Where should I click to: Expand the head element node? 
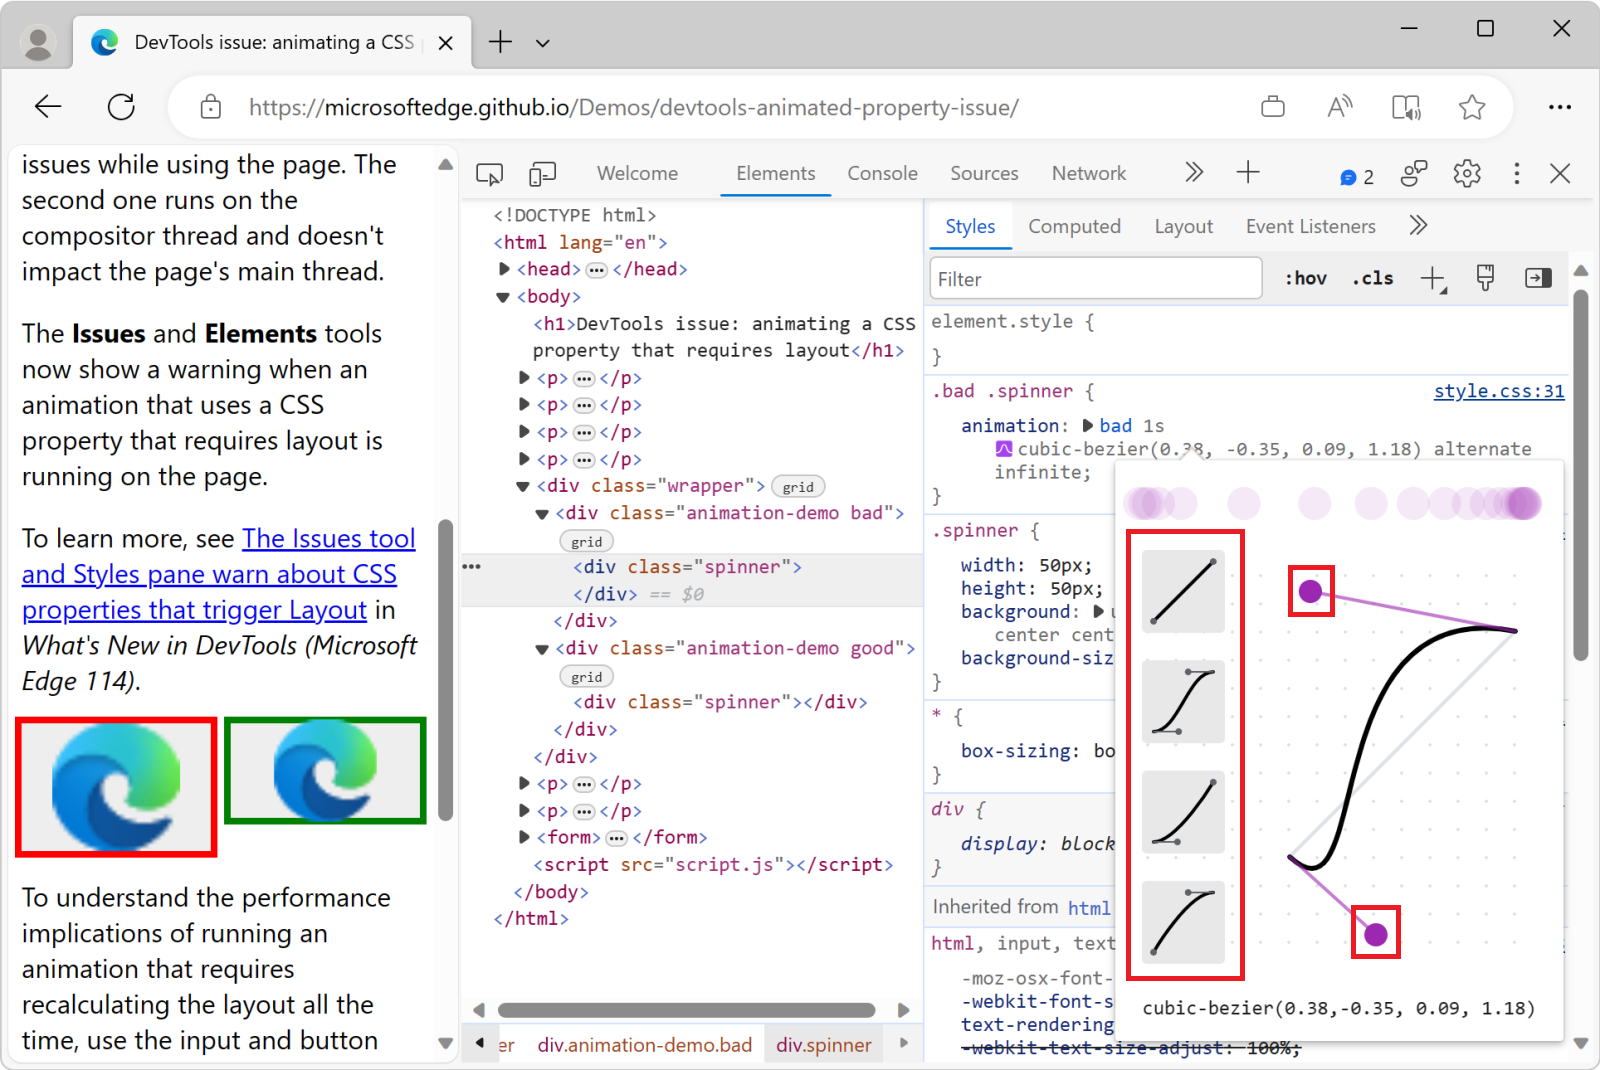505,269
